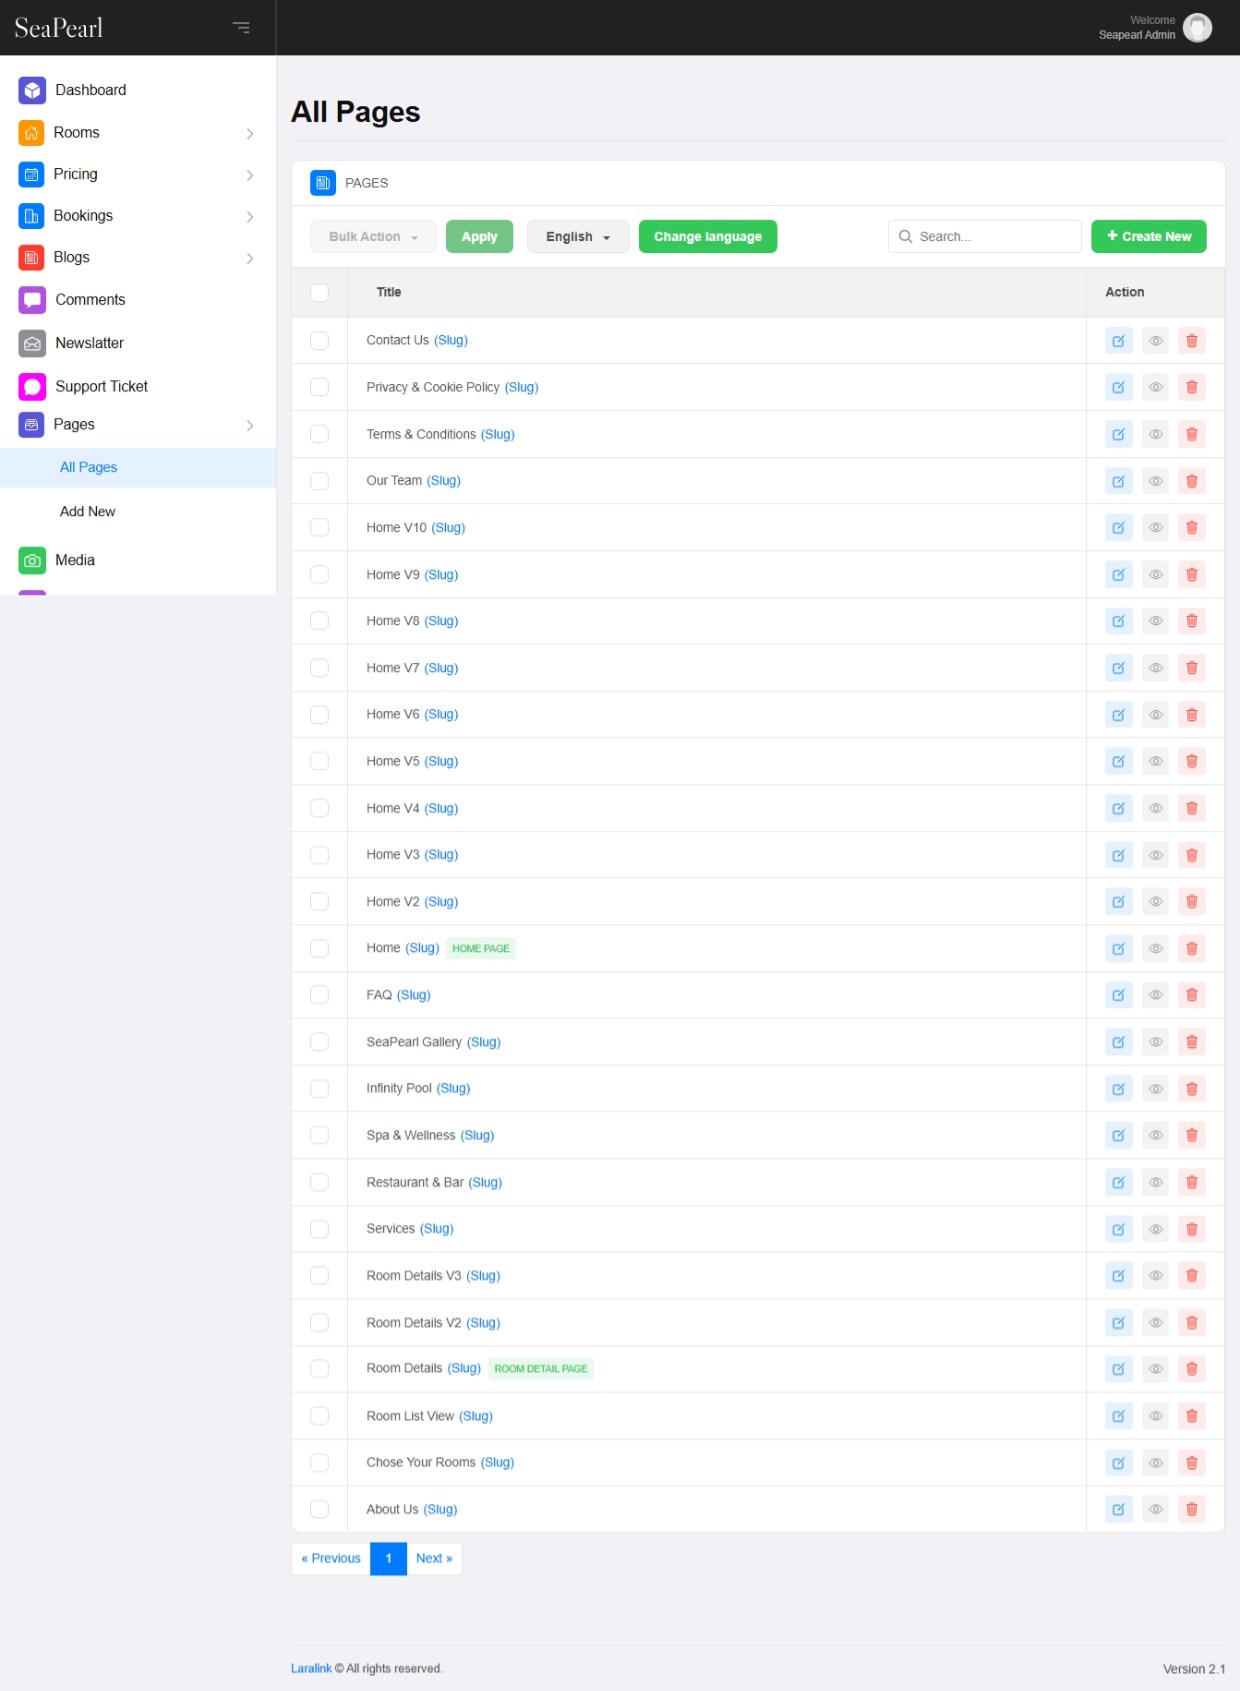Preview the About Us page via eye icon

(x=1155, y=1509)
